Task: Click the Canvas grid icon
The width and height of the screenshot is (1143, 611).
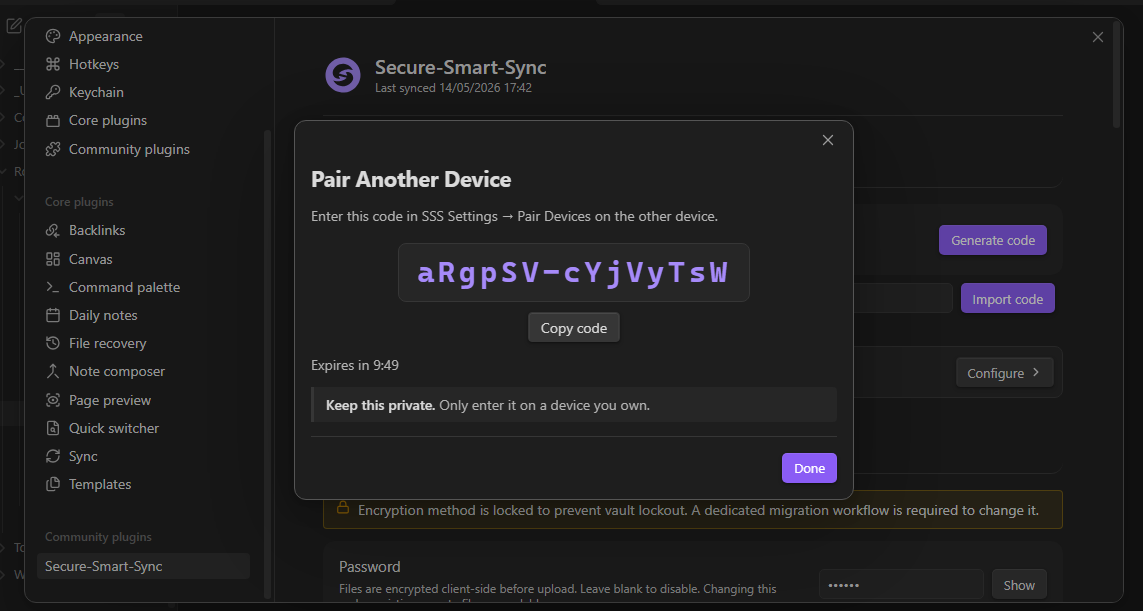Action: pos(52,259)
